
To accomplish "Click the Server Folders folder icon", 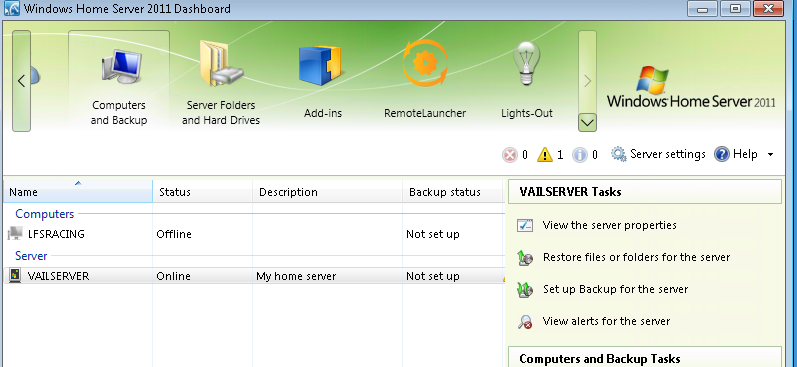I will (x=221, y=64).
